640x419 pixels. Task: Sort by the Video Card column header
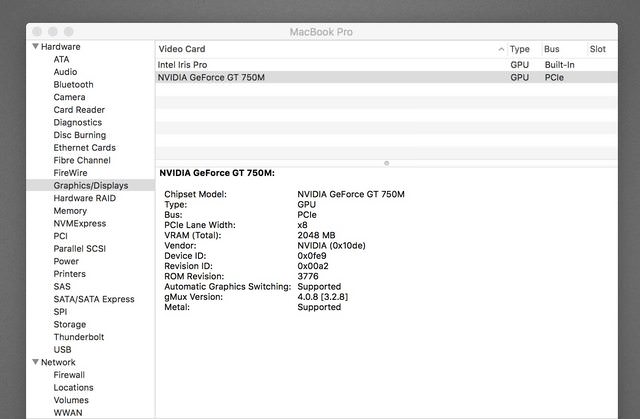pyautogui.click(x=182, y=49)
